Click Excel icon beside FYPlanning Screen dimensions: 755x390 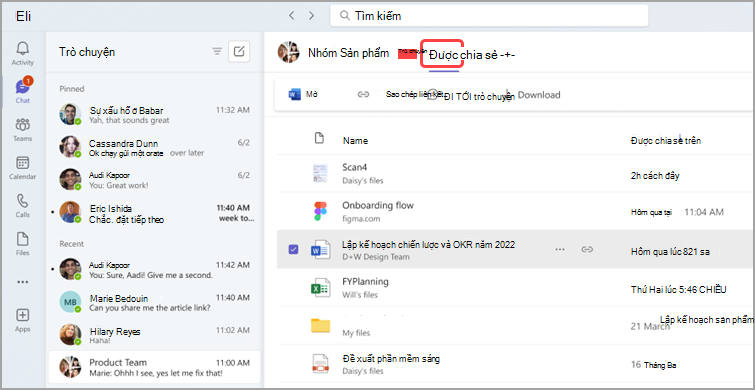tap(320, 287)
